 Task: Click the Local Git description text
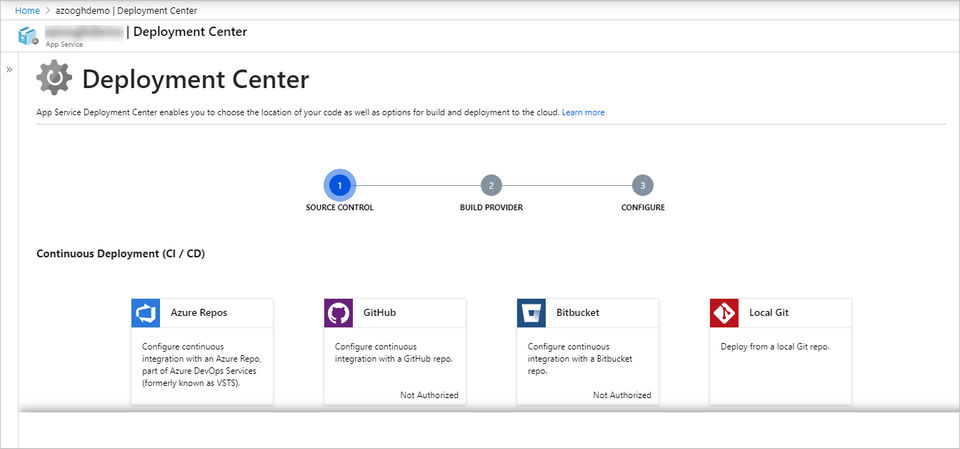[775, 347]
